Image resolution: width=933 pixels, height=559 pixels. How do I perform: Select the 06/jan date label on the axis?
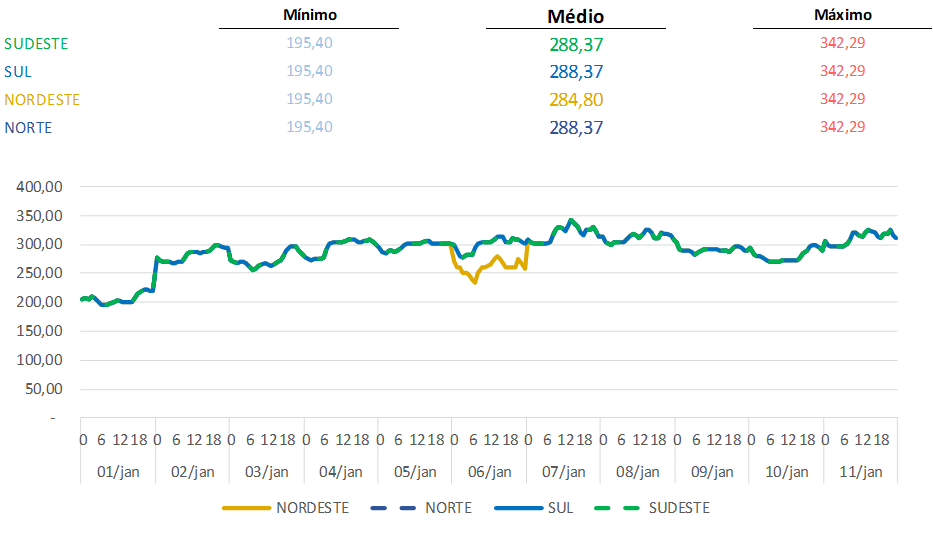point(489,472)
